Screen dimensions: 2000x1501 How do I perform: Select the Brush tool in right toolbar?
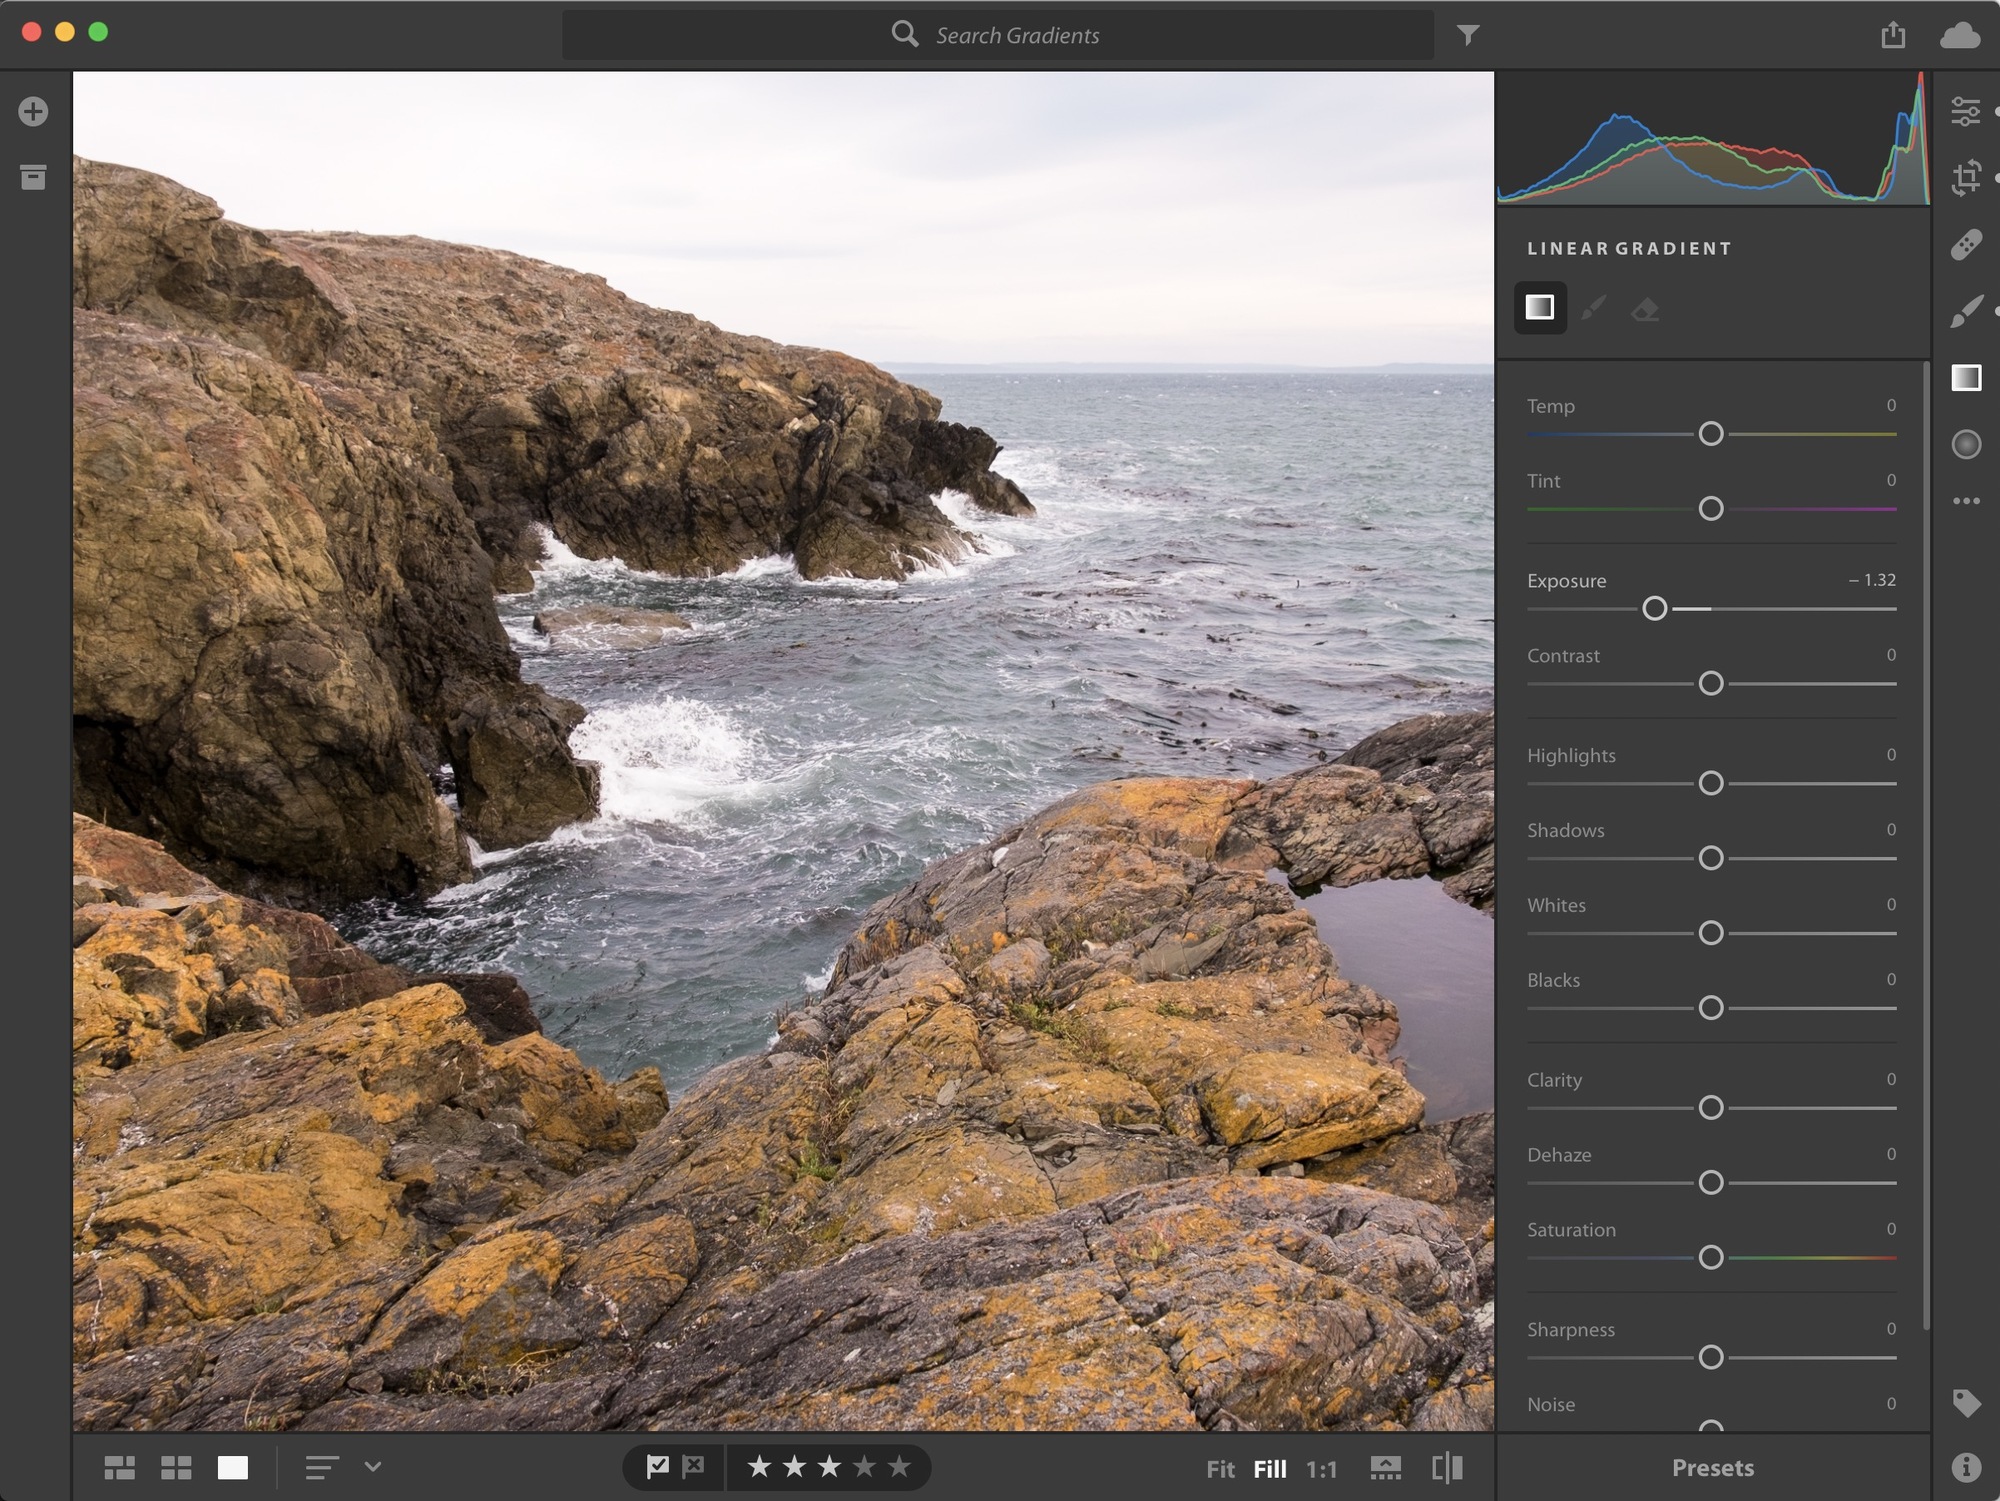1966,311
